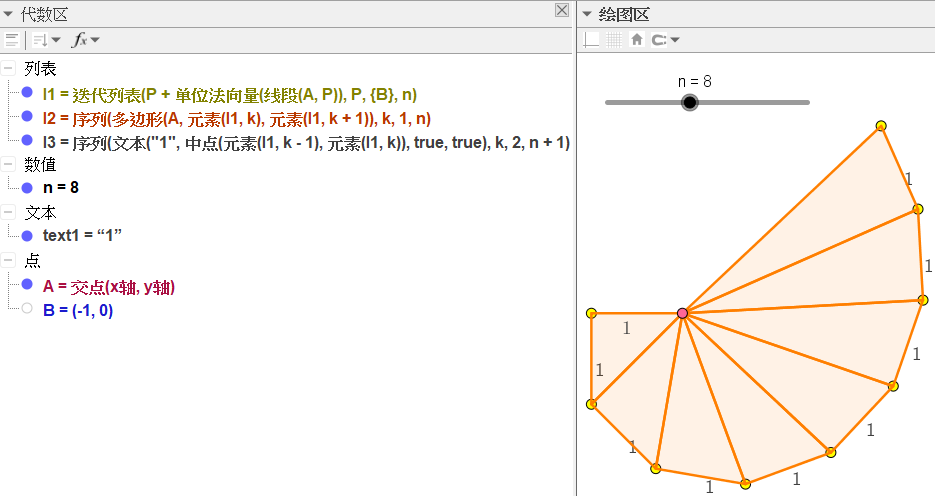The height and width of the screenshot is (496, 935).
Task: Click the home standard view icon
Action: tap(637, 40)
